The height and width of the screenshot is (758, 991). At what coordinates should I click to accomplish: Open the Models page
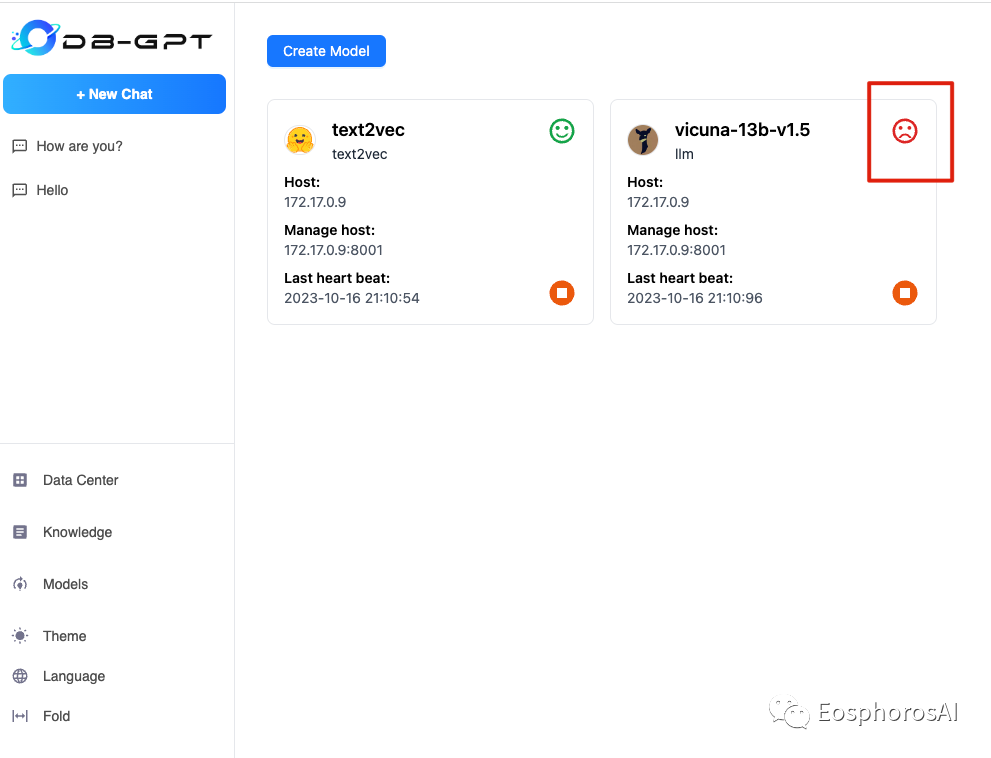[x=65, y=584]
